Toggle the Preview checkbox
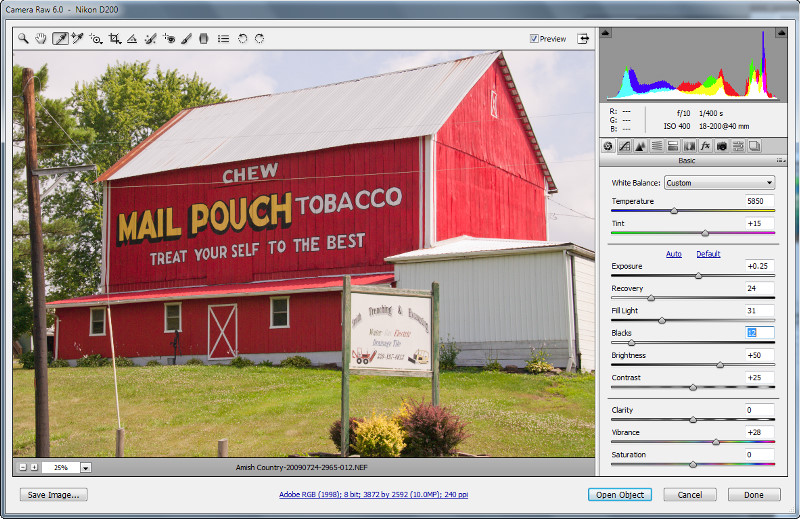Viewport: 800px width, 519px height. [x=534, y=38]
